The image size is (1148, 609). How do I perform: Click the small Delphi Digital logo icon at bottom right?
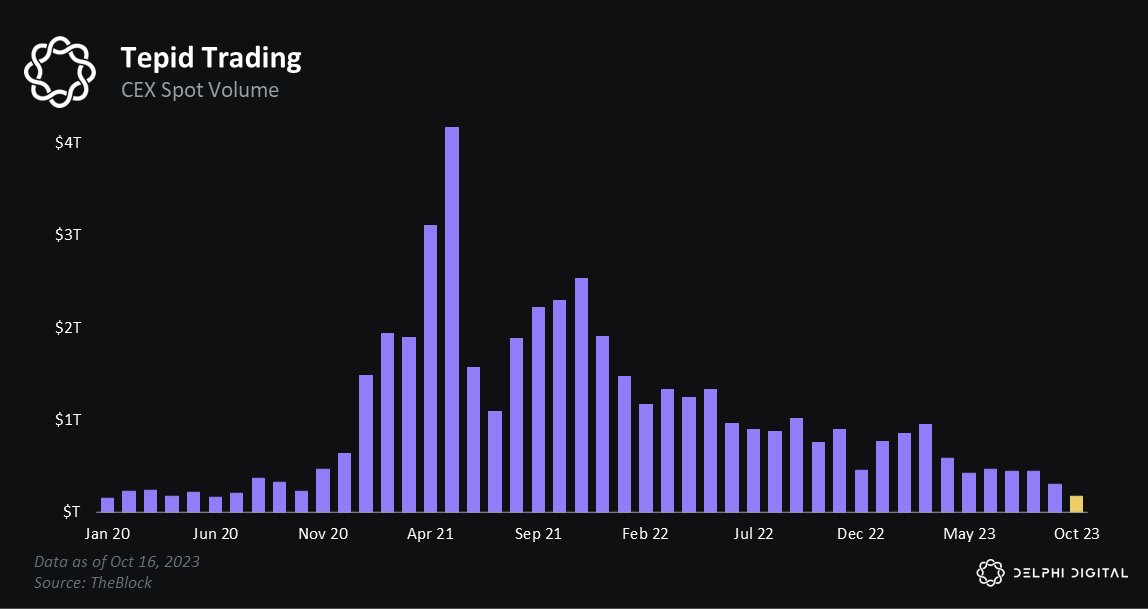tap(989, 572)
